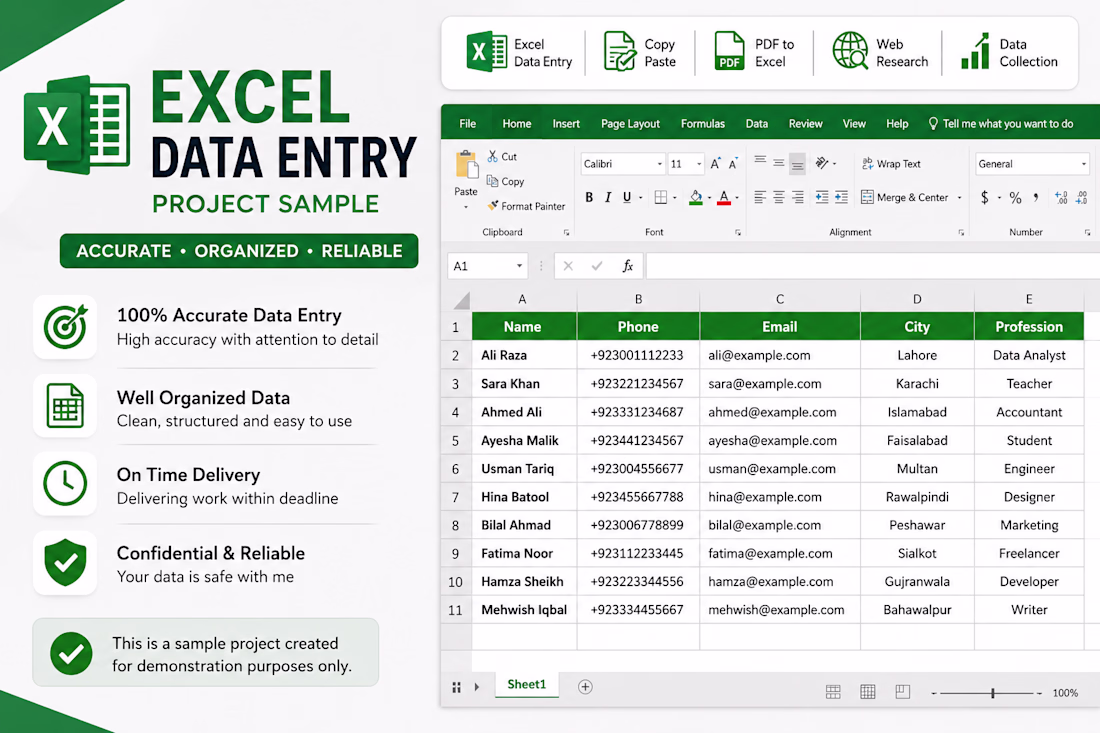This screenshot has width=1100, height=733.
Task: Click the PDF to Excel service icon
Action: click(x=729, y=51)
